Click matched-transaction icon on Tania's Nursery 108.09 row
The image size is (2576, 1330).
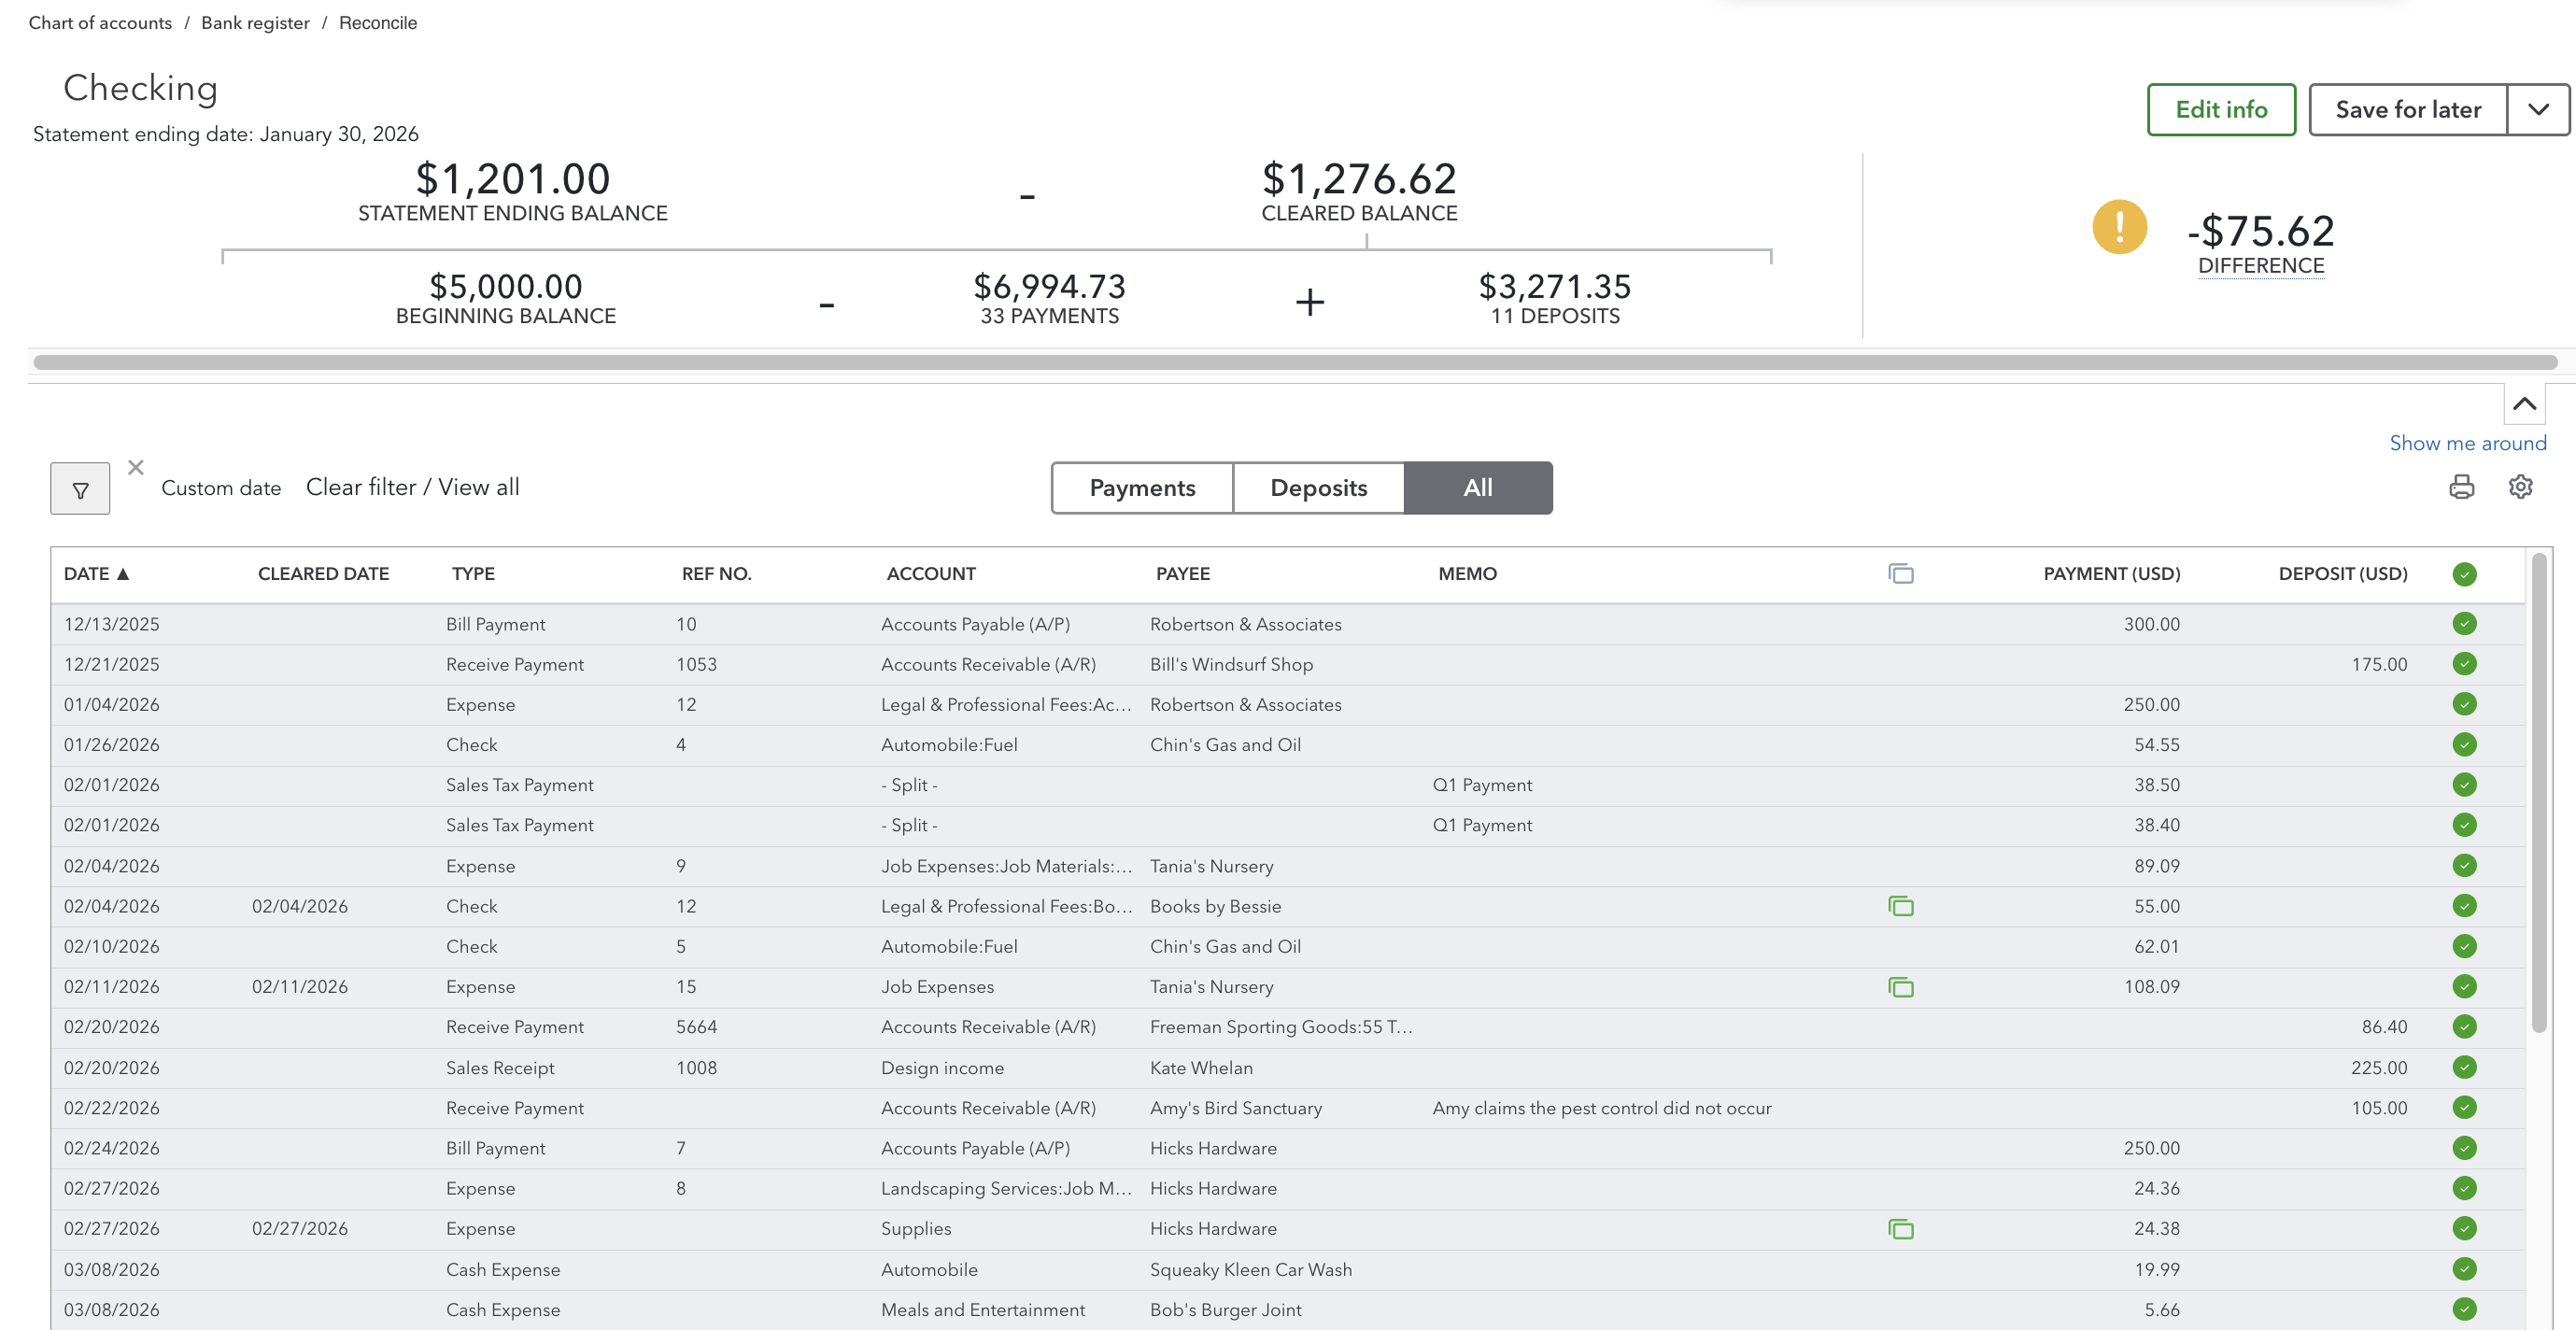1900,987
